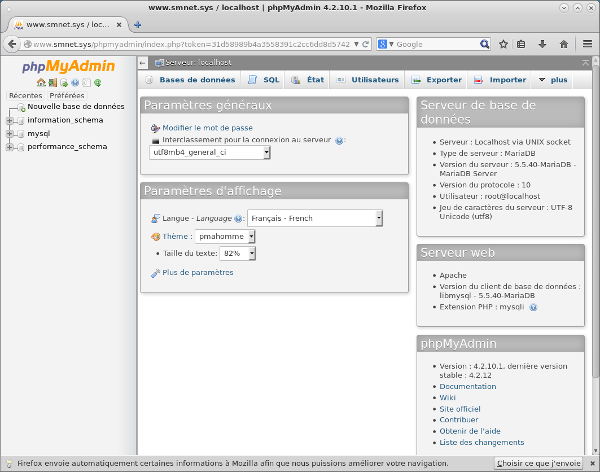Open the Utilisateurs tab
This screenshot has width=600, height=472.
click(367, 80)
